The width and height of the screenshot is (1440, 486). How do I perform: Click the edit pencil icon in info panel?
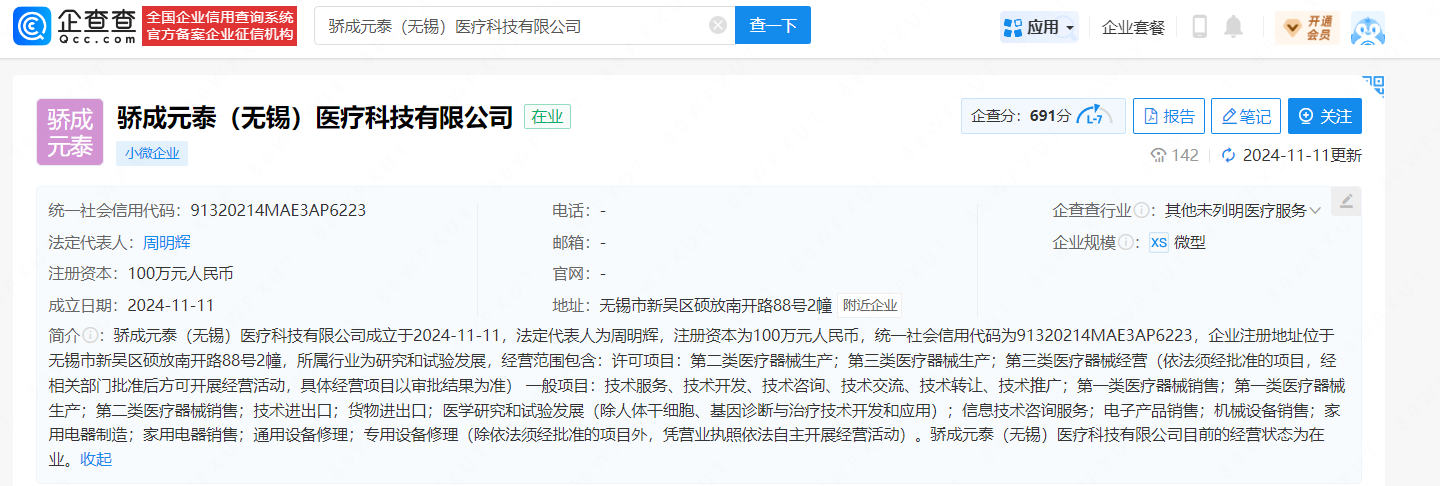(x=1346, y=201)
